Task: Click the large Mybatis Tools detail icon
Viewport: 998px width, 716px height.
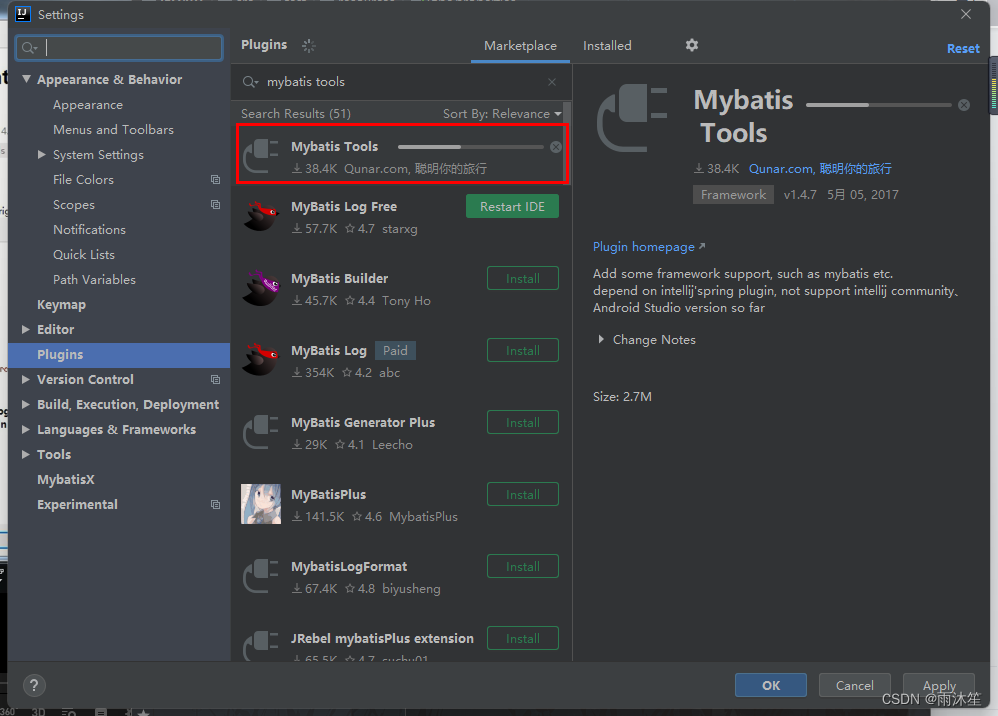Action: [632, 118]
